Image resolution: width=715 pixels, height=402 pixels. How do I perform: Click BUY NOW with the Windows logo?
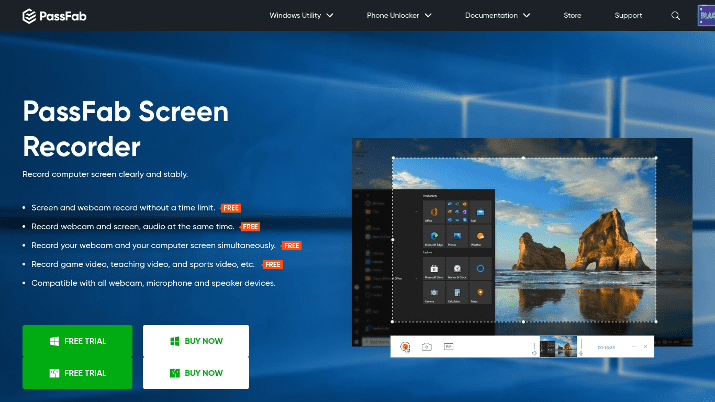[196, 341]
